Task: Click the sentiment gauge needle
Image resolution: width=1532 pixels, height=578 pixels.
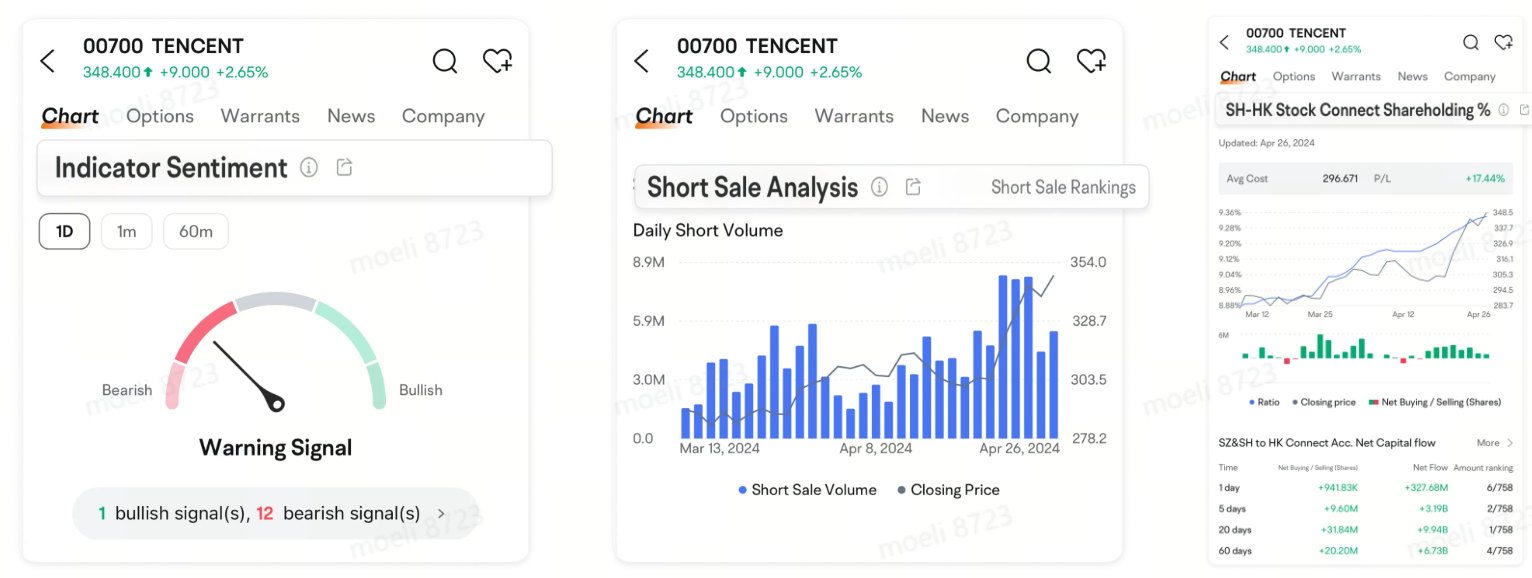Action: click(x=249, y=375)
